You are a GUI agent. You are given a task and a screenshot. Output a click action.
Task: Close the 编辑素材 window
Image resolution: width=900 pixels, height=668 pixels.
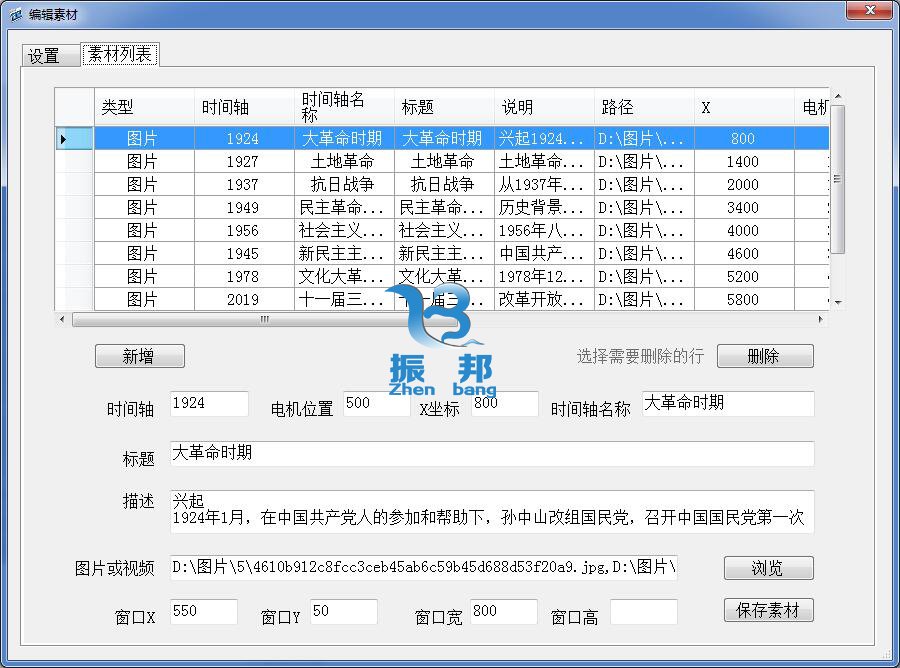tap(869, 11)
